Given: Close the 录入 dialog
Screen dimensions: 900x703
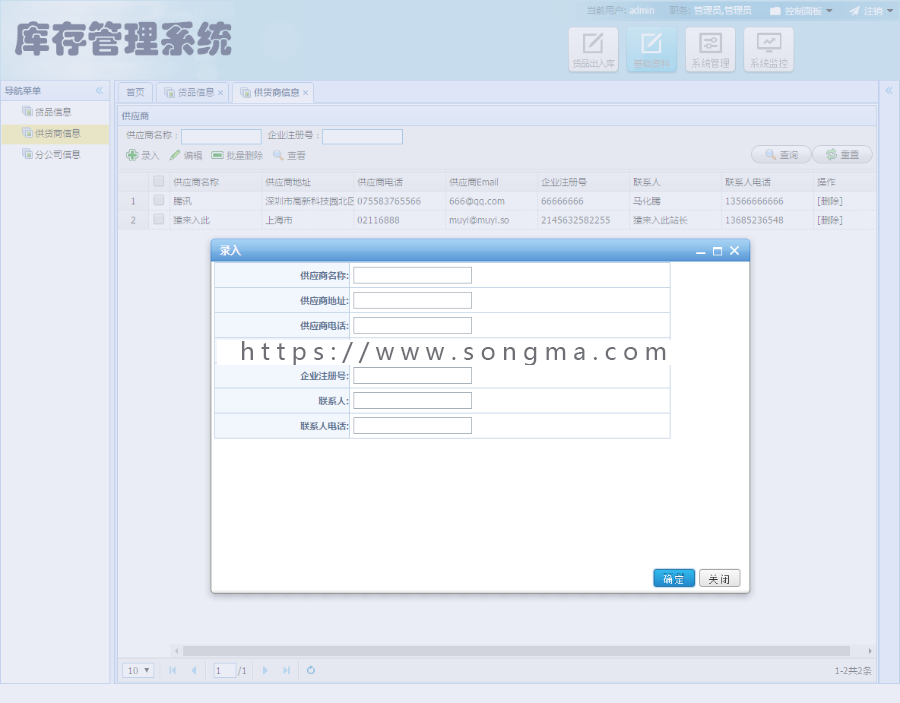Looking at the screenshot, I should [x=735, y=251].
